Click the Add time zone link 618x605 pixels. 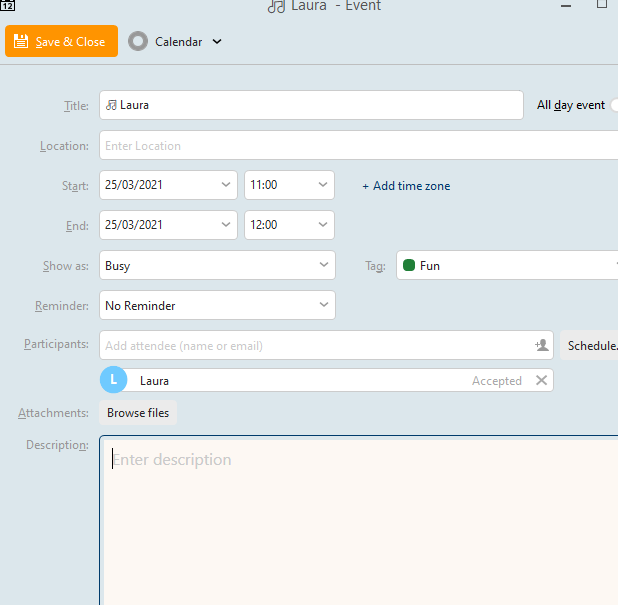[406, 186]
